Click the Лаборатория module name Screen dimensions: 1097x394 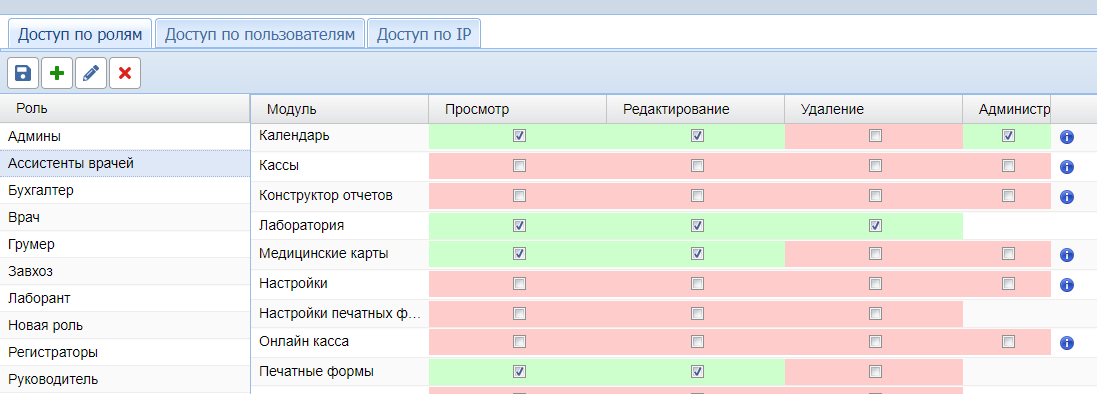[x=301, y=226]
